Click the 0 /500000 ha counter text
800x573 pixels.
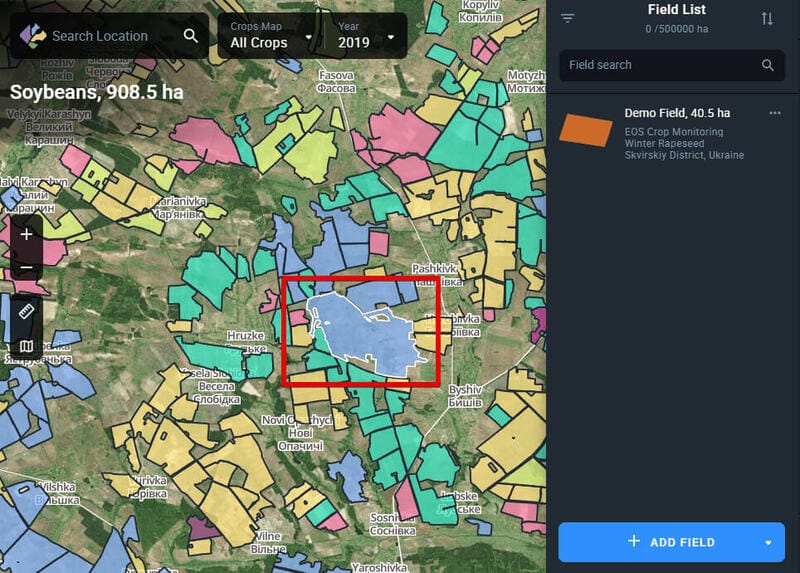(677, 29)
